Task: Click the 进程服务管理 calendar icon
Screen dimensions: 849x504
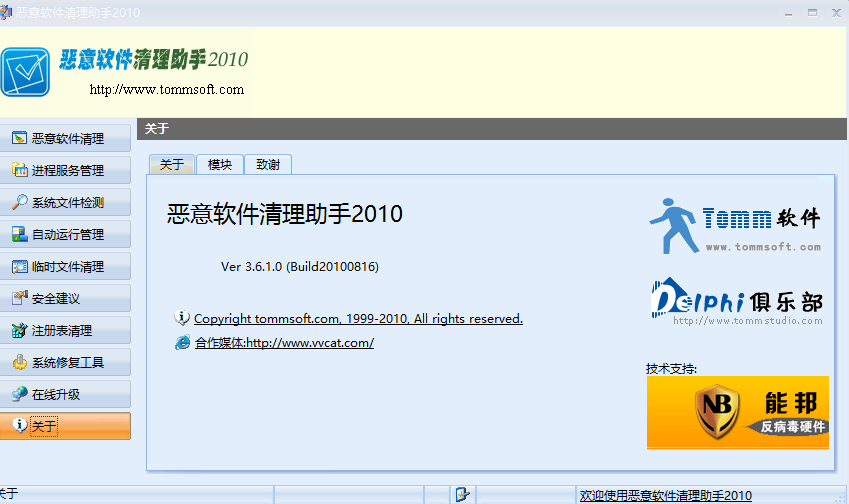Action: point(19,170)
